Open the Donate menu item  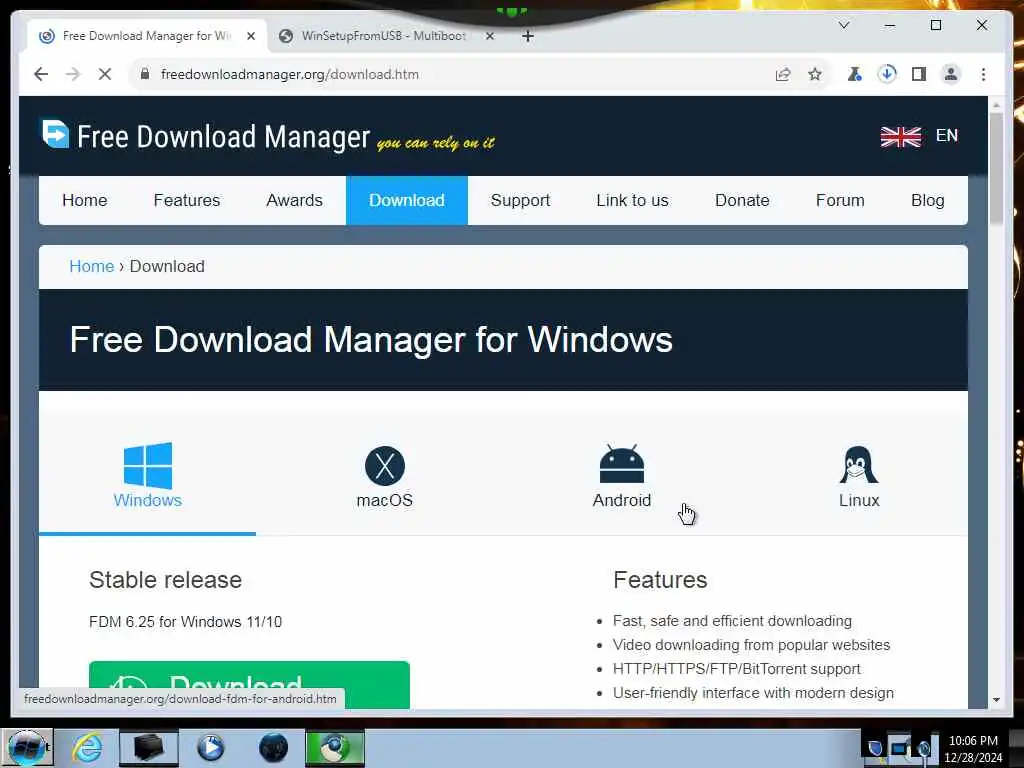[x=742, y=200]
